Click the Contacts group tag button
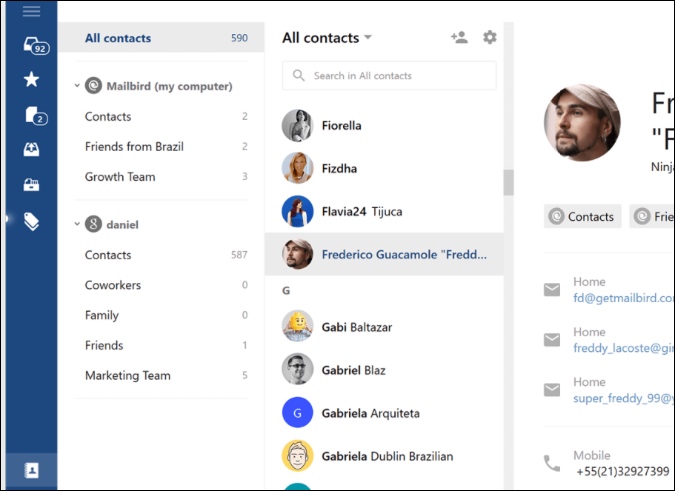 (x=583, y=216)
